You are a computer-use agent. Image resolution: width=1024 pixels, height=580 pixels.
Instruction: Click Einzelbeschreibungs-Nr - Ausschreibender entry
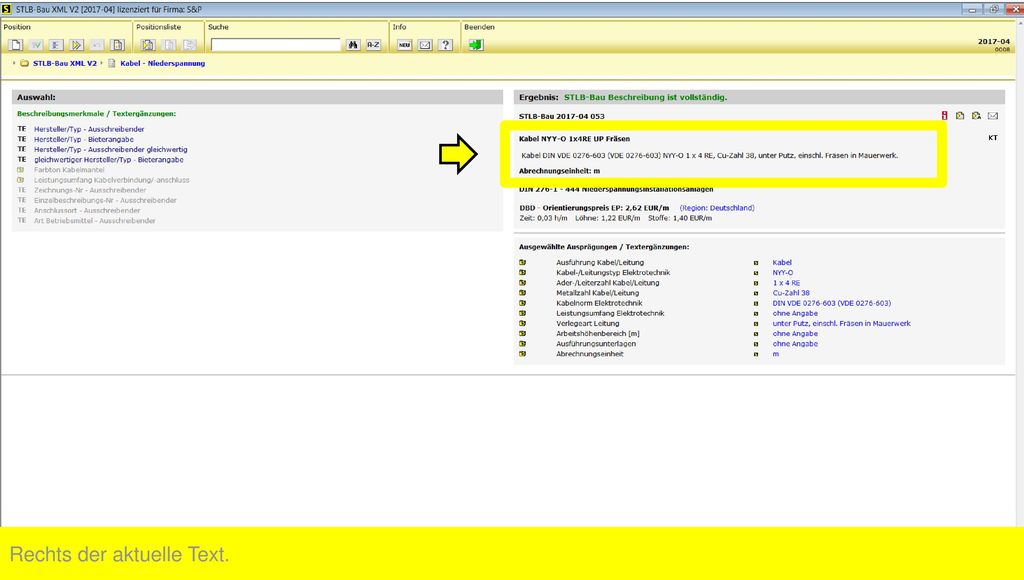click(x=105, y=201)
